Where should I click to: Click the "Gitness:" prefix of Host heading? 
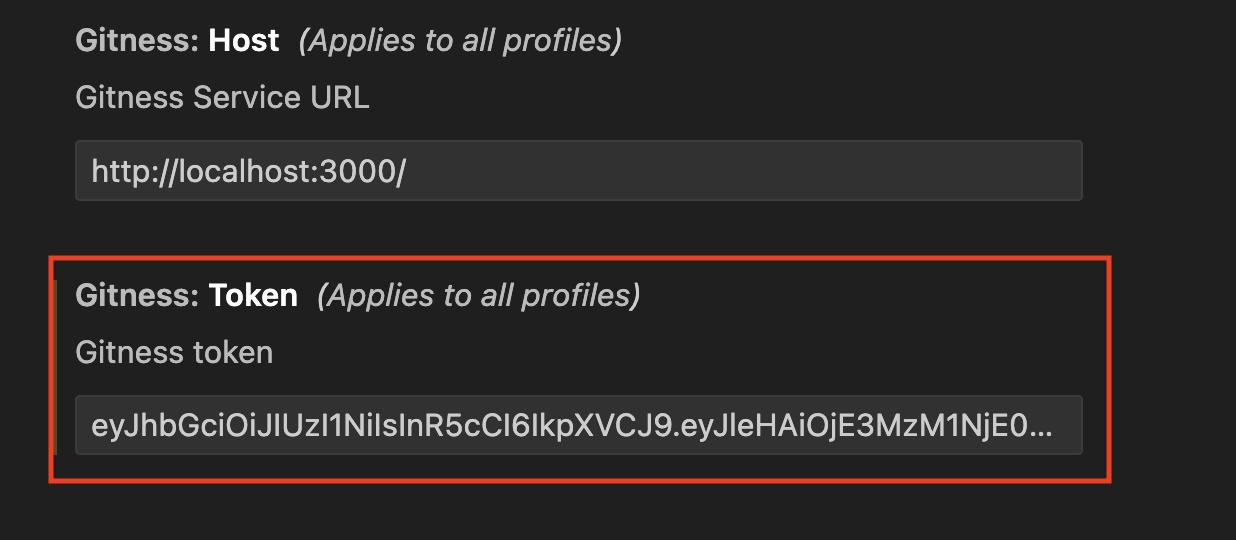138,41
